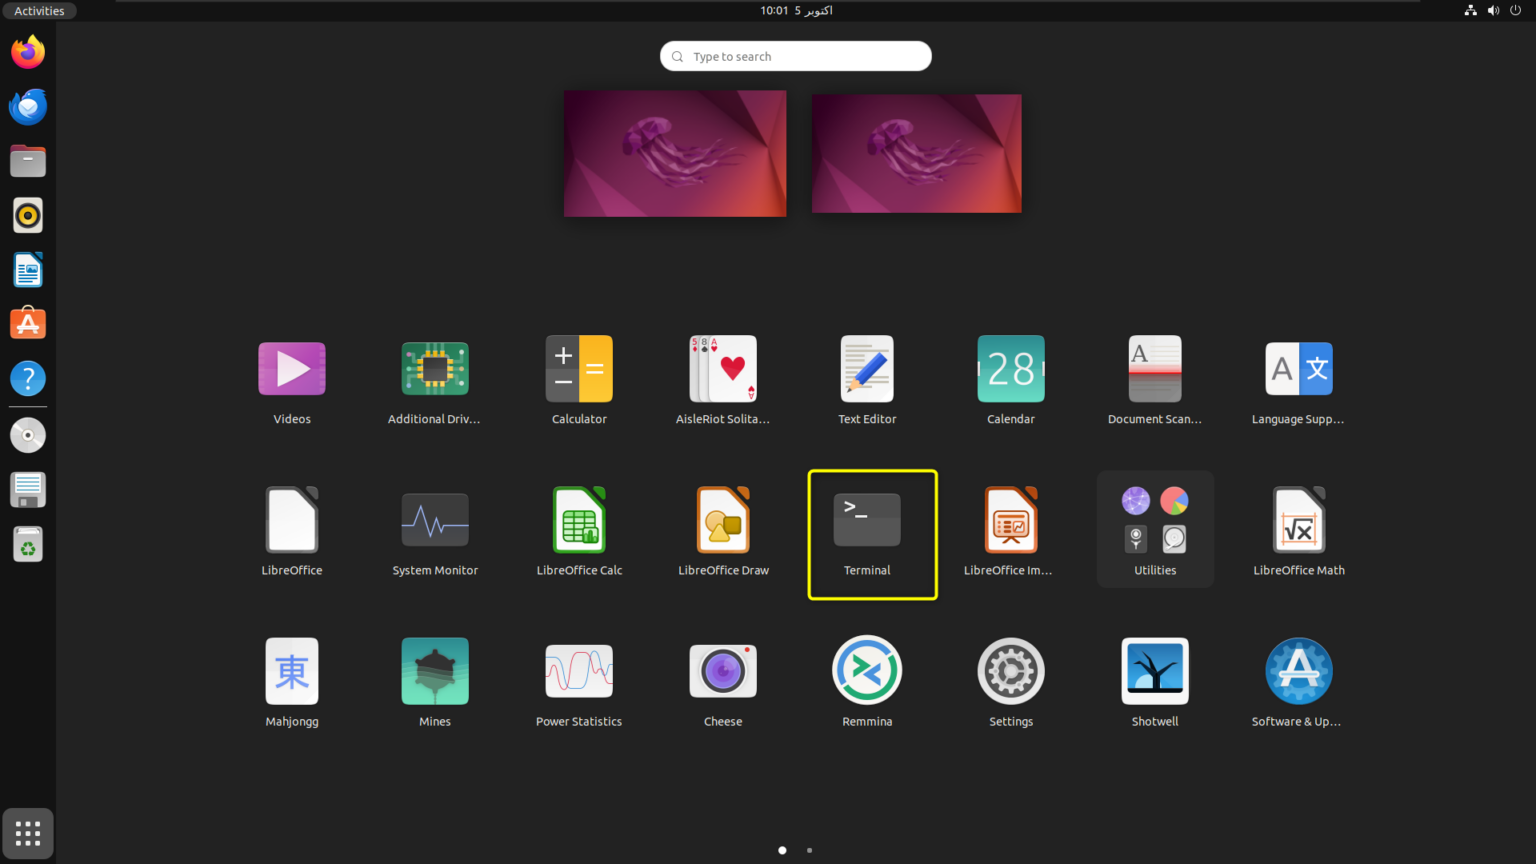Open the clock and date menu
Screen dimensions: 1536x864
click(x=795, y=10)
